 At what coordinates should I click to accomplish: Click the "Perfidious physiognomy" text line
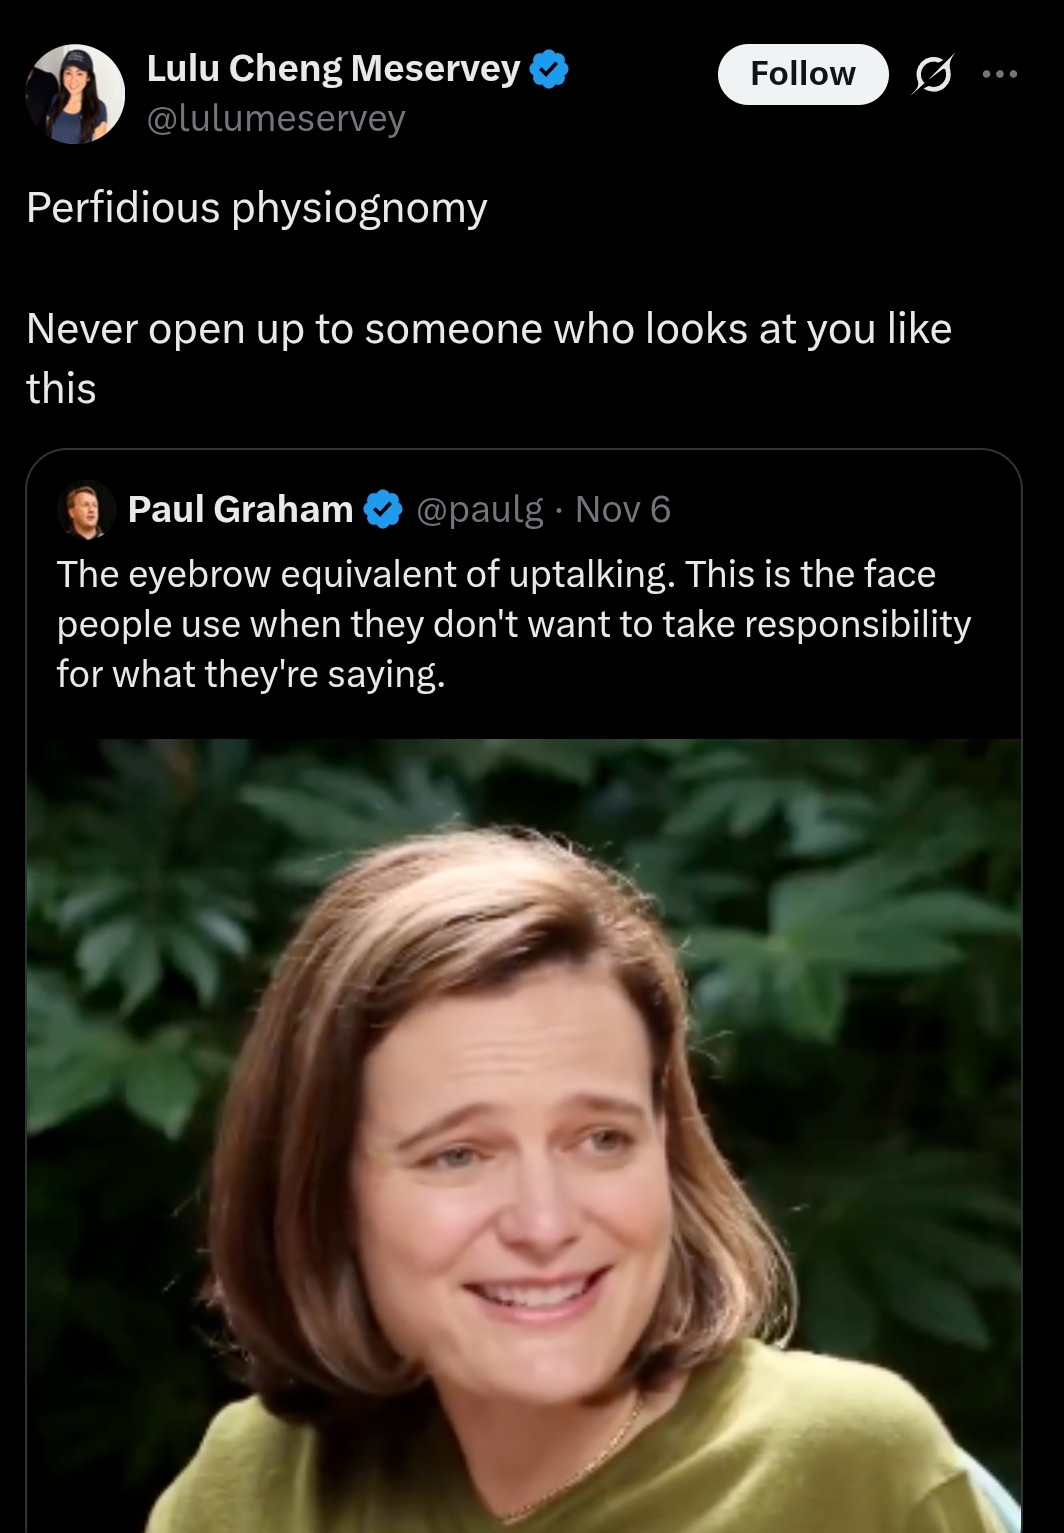point(257,207)
